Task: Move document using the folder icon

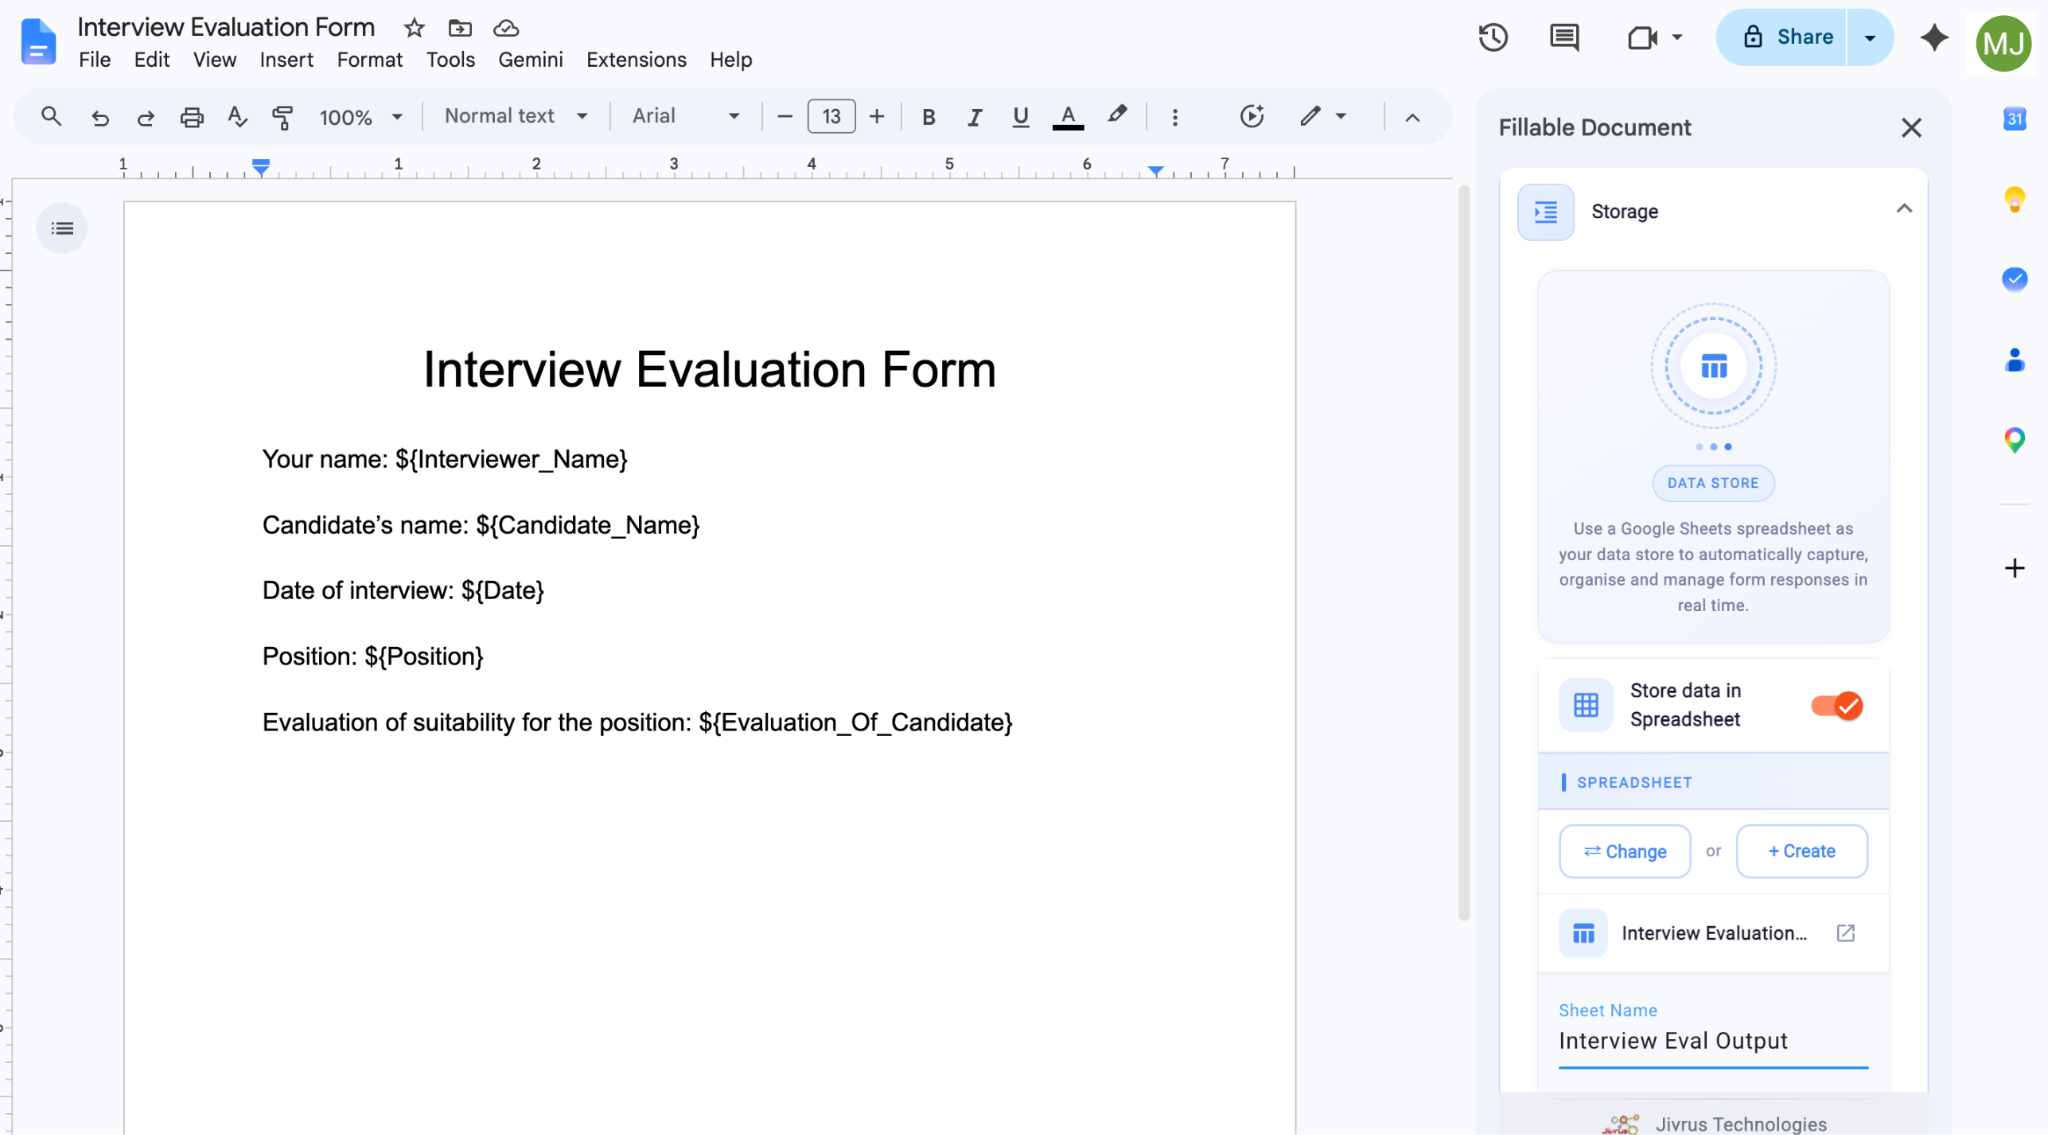Action: click(460, 28)
